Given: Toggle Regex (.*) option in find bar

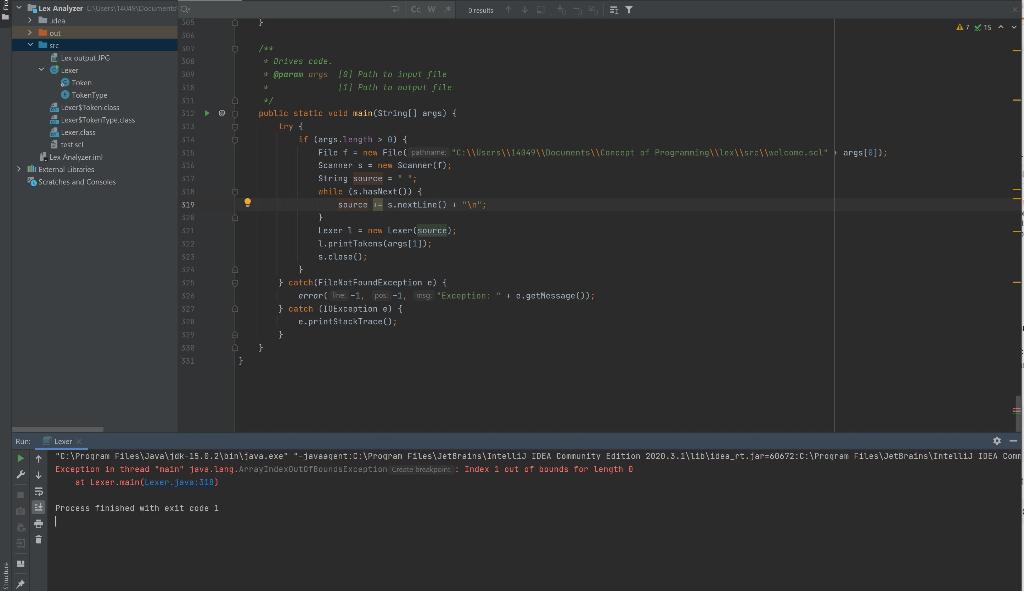Looking at the screenshot, I should tap(447, 10).
